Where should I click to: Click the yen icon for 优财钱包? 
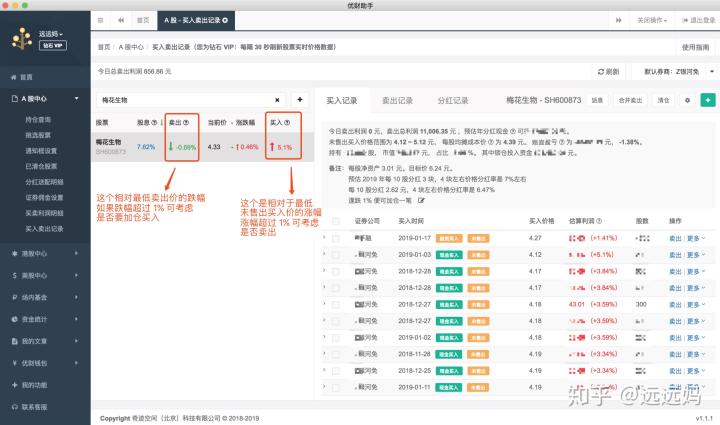14,363
